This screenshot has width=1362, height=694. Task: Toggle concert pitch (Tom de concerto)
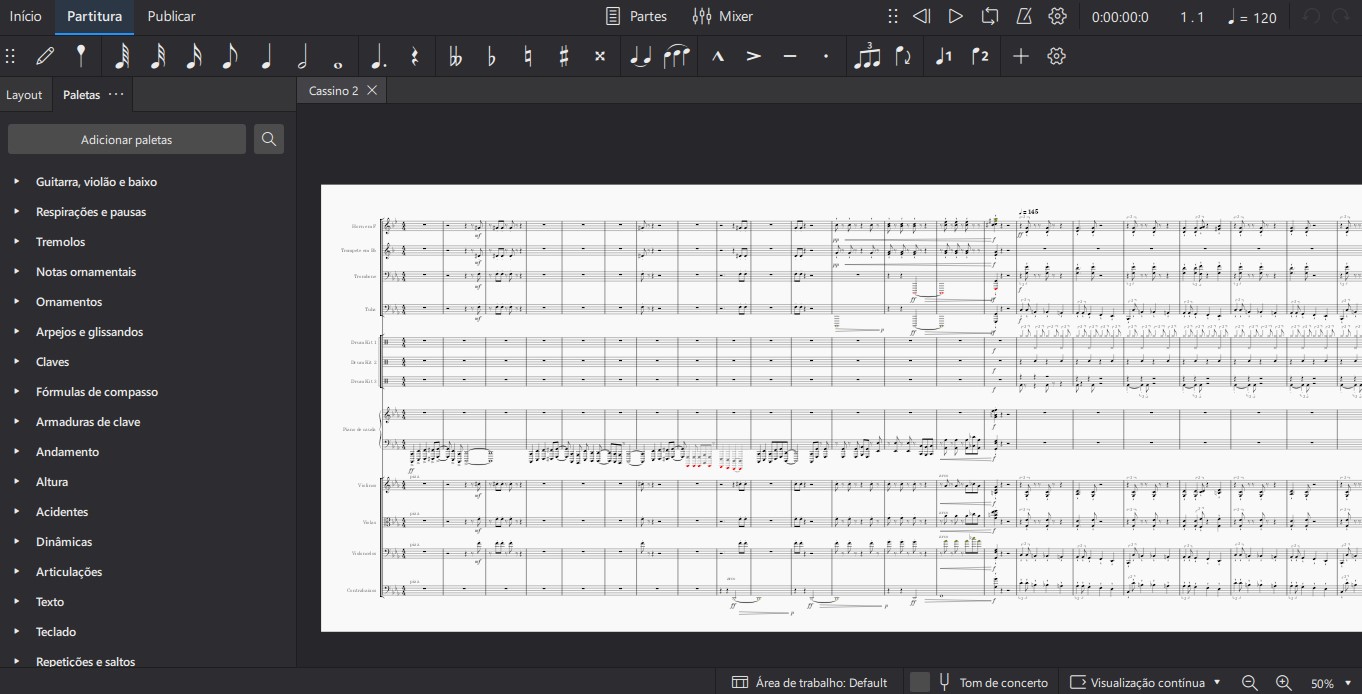tap(981, 682)
